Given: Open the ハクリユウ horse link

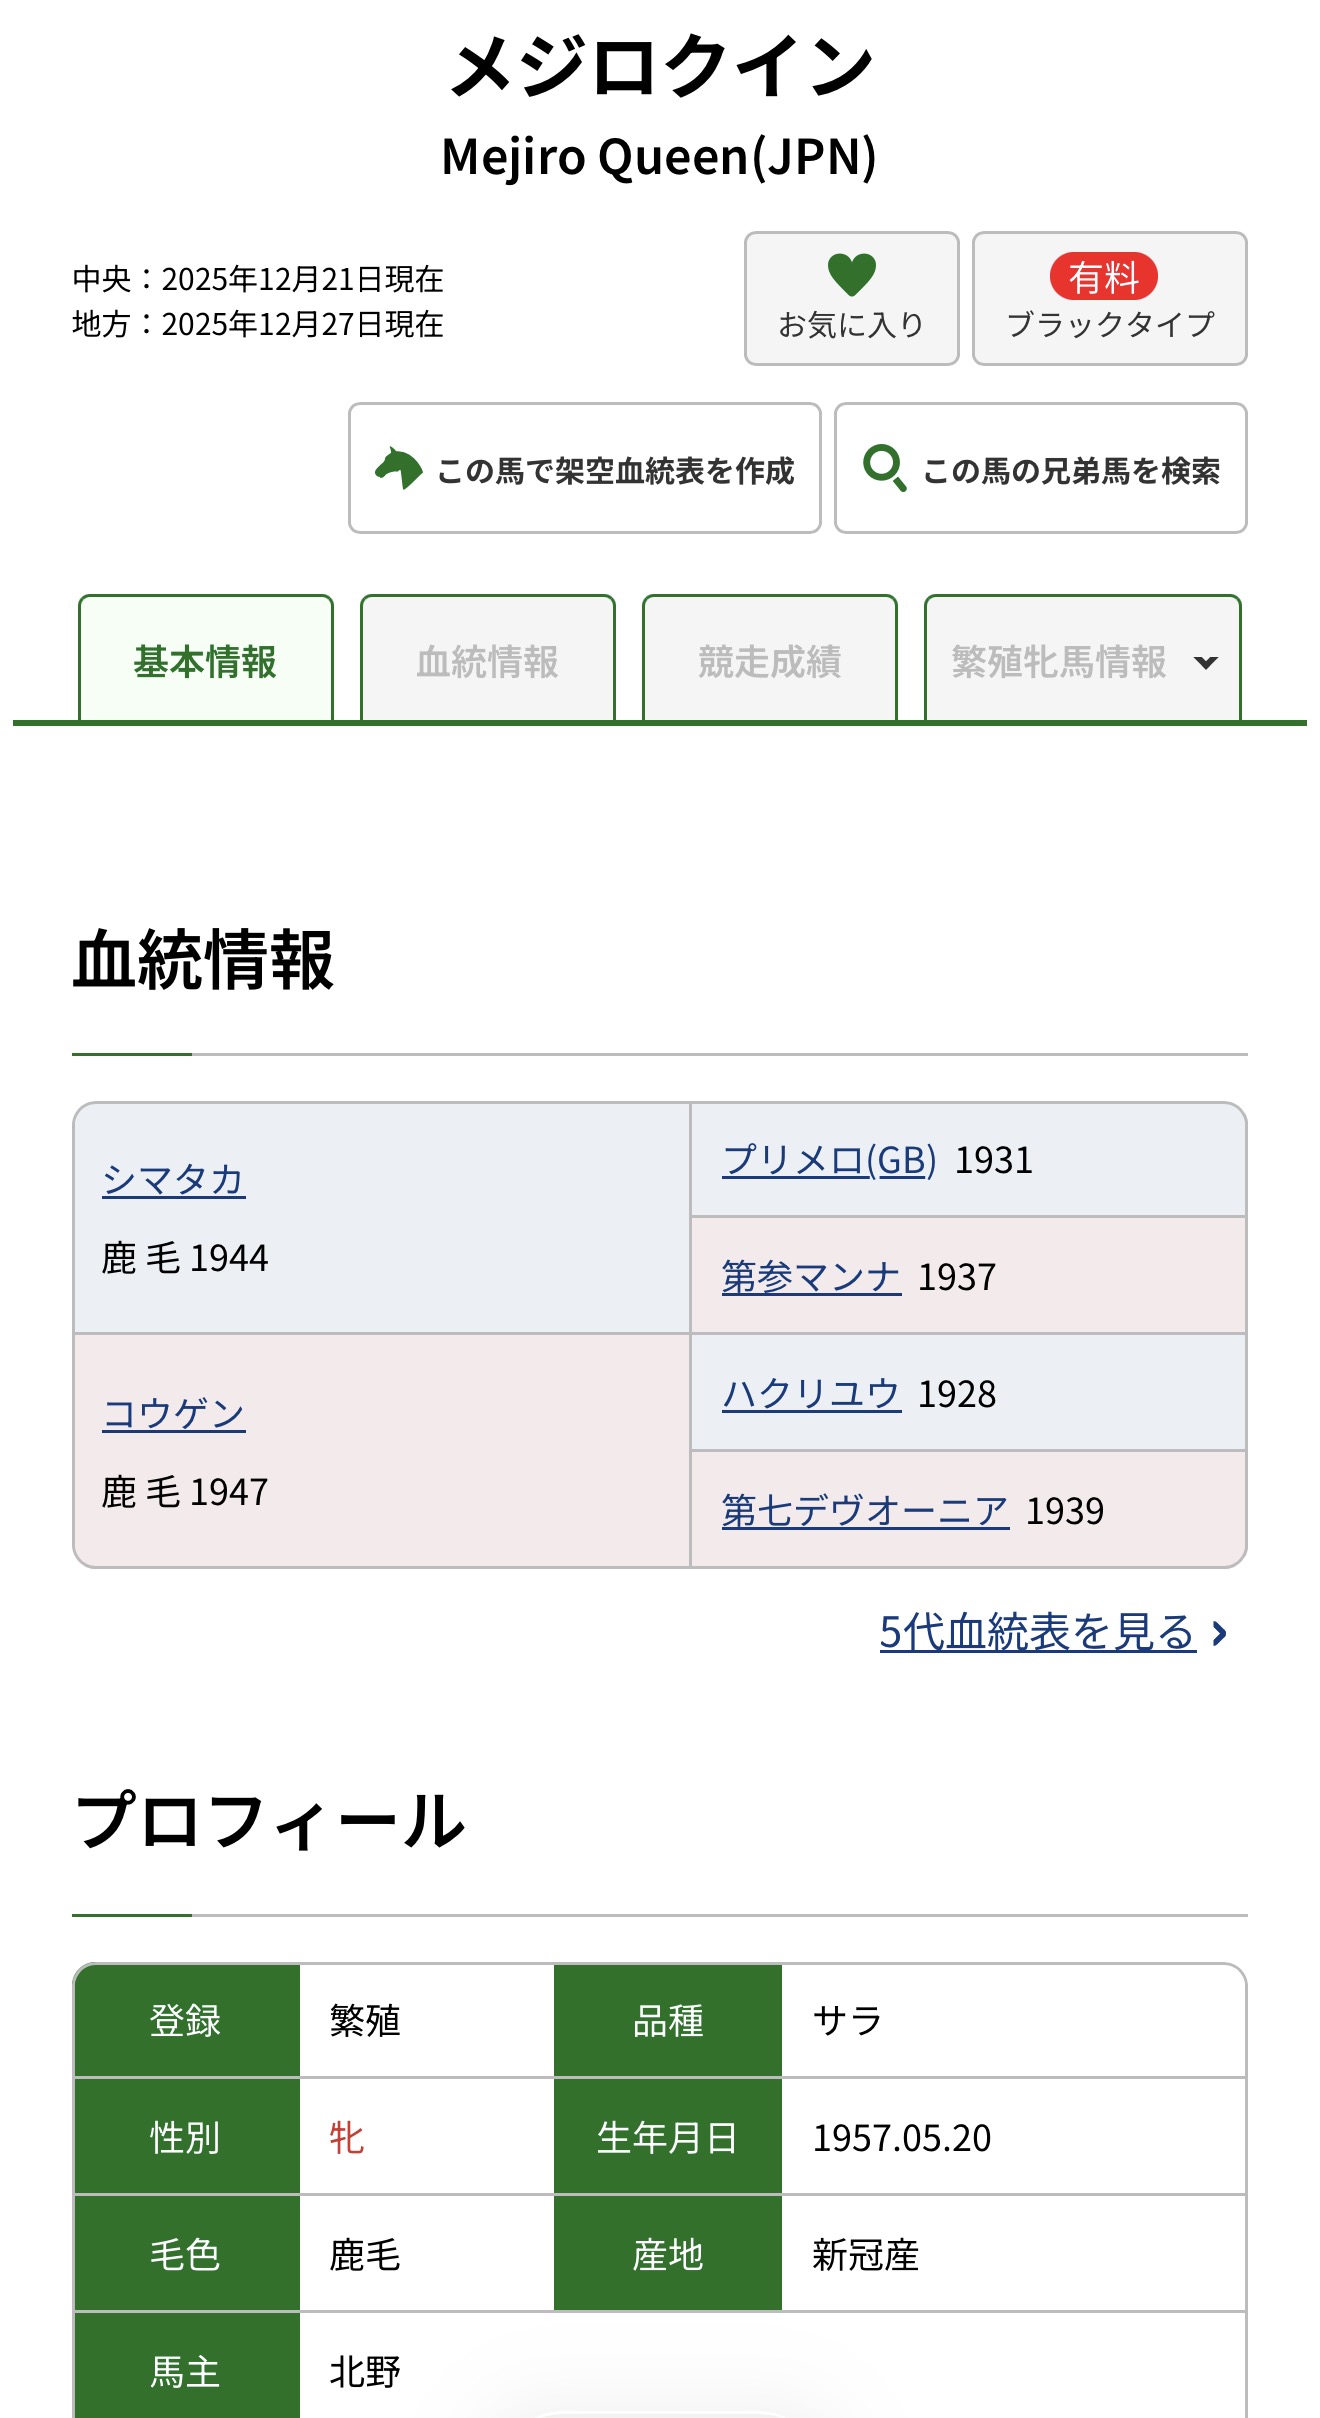Looking at the screenshot, I should coord(811,1394).
